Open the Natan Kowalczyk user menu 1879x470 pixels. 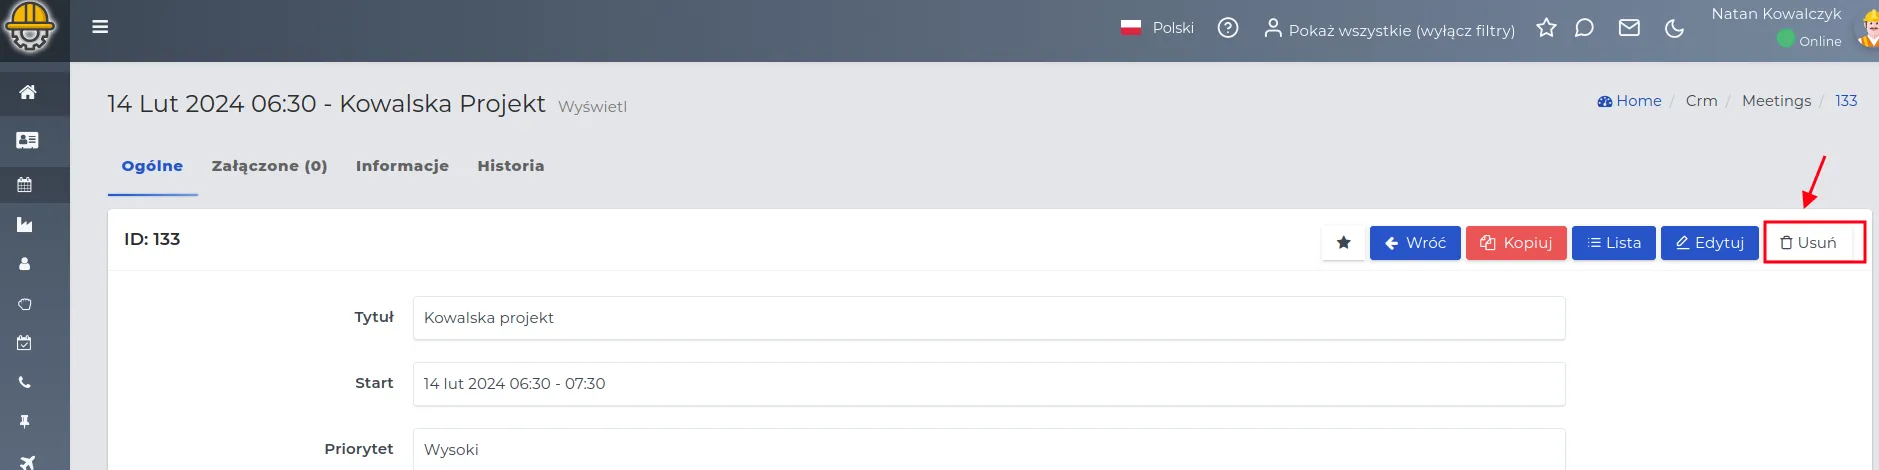1776,14
